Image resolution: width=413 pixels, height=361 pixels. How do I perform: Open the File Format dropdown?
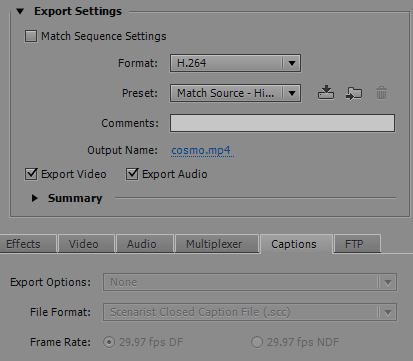click(250, 312)
